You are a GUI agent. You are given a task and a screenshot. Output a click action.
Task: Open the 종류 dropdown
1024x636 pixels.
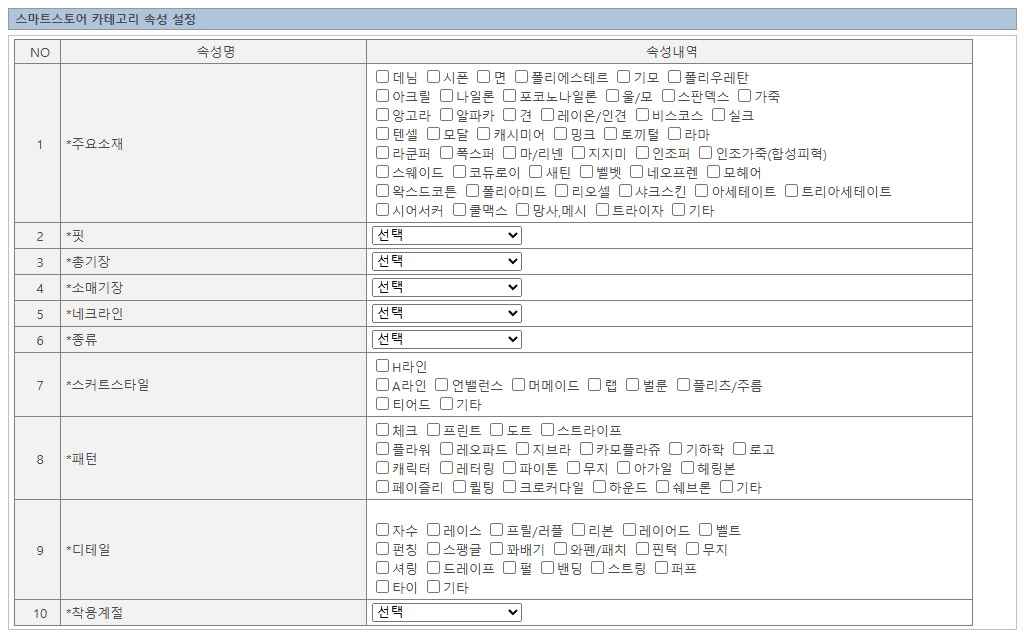point(446,339)
